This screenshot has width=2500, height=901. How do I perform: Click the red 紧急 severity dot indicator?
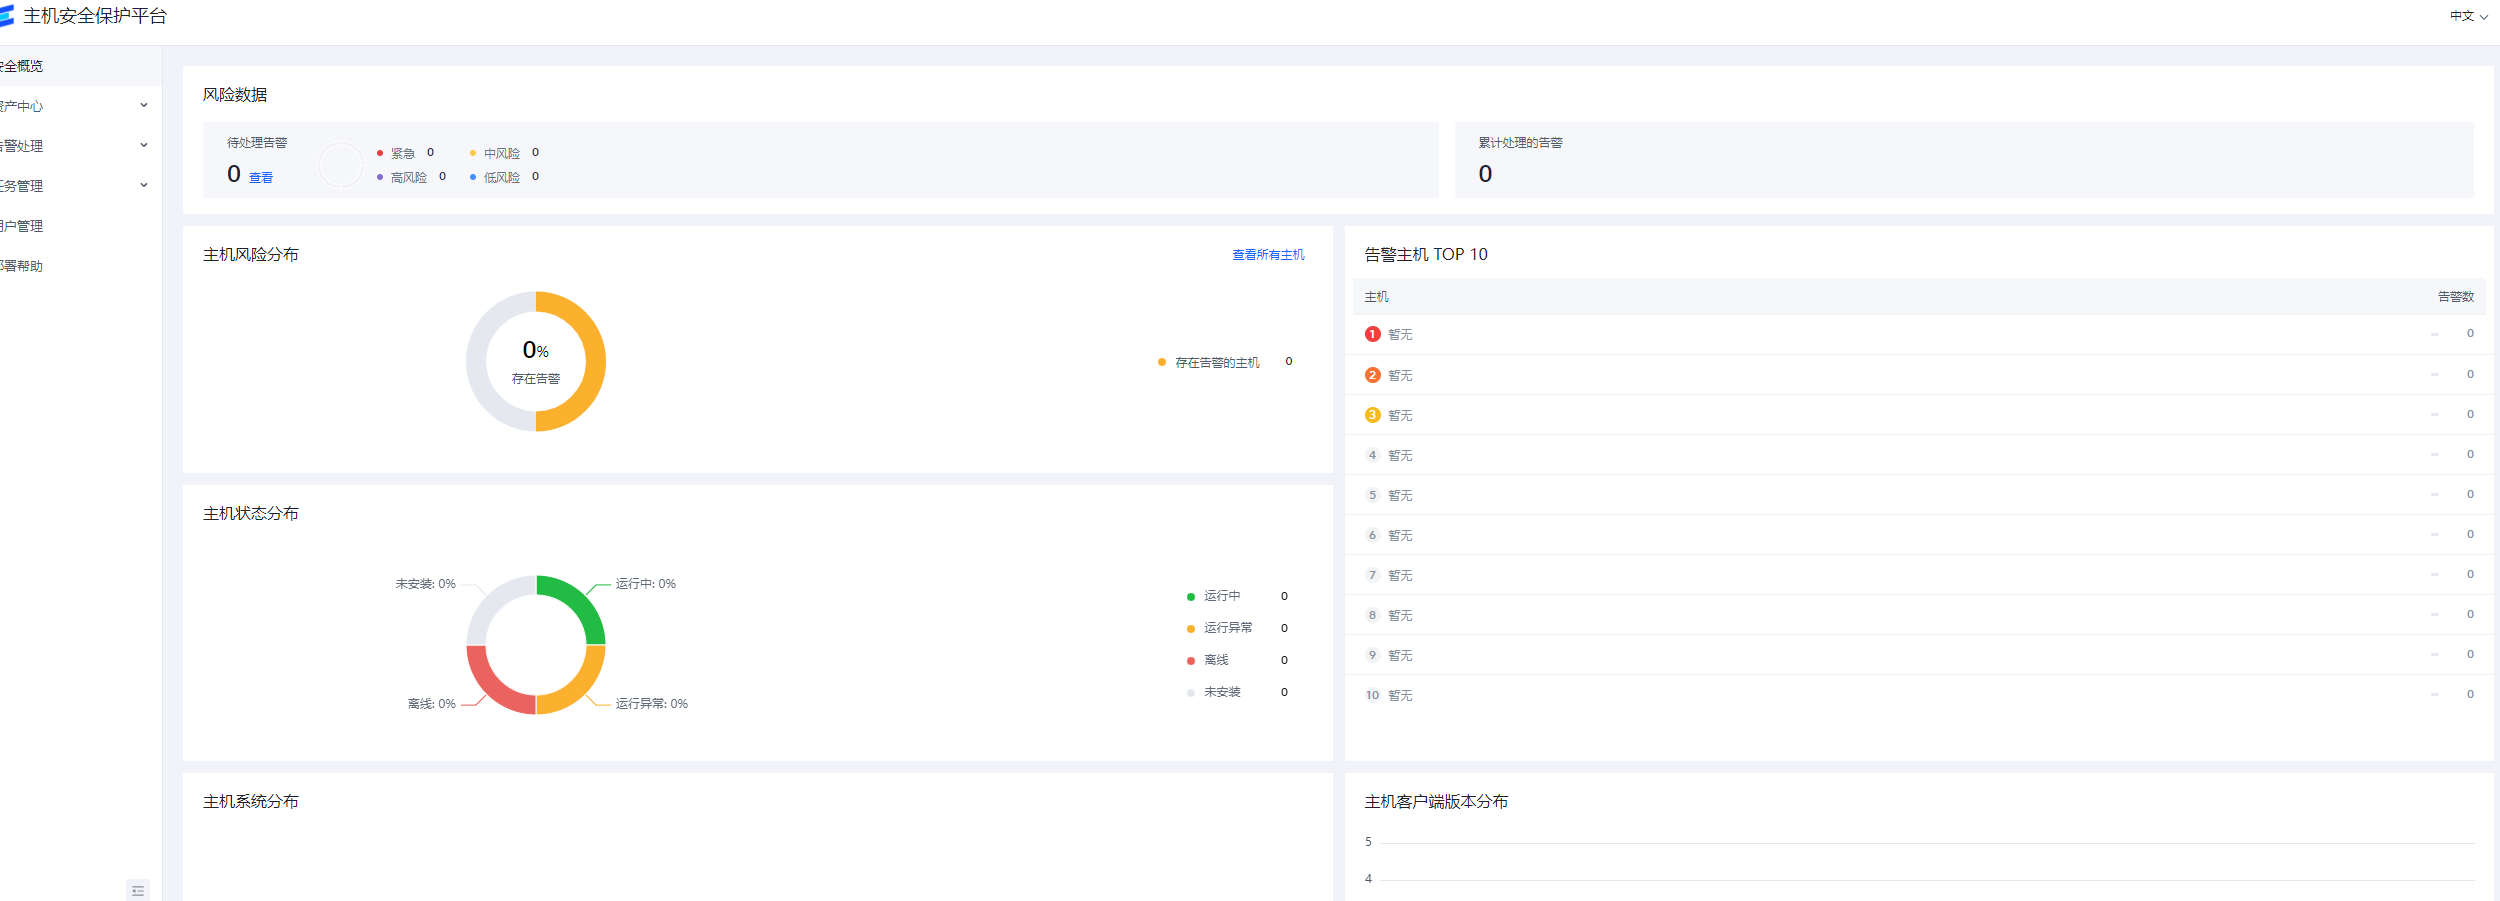point(379,152)
